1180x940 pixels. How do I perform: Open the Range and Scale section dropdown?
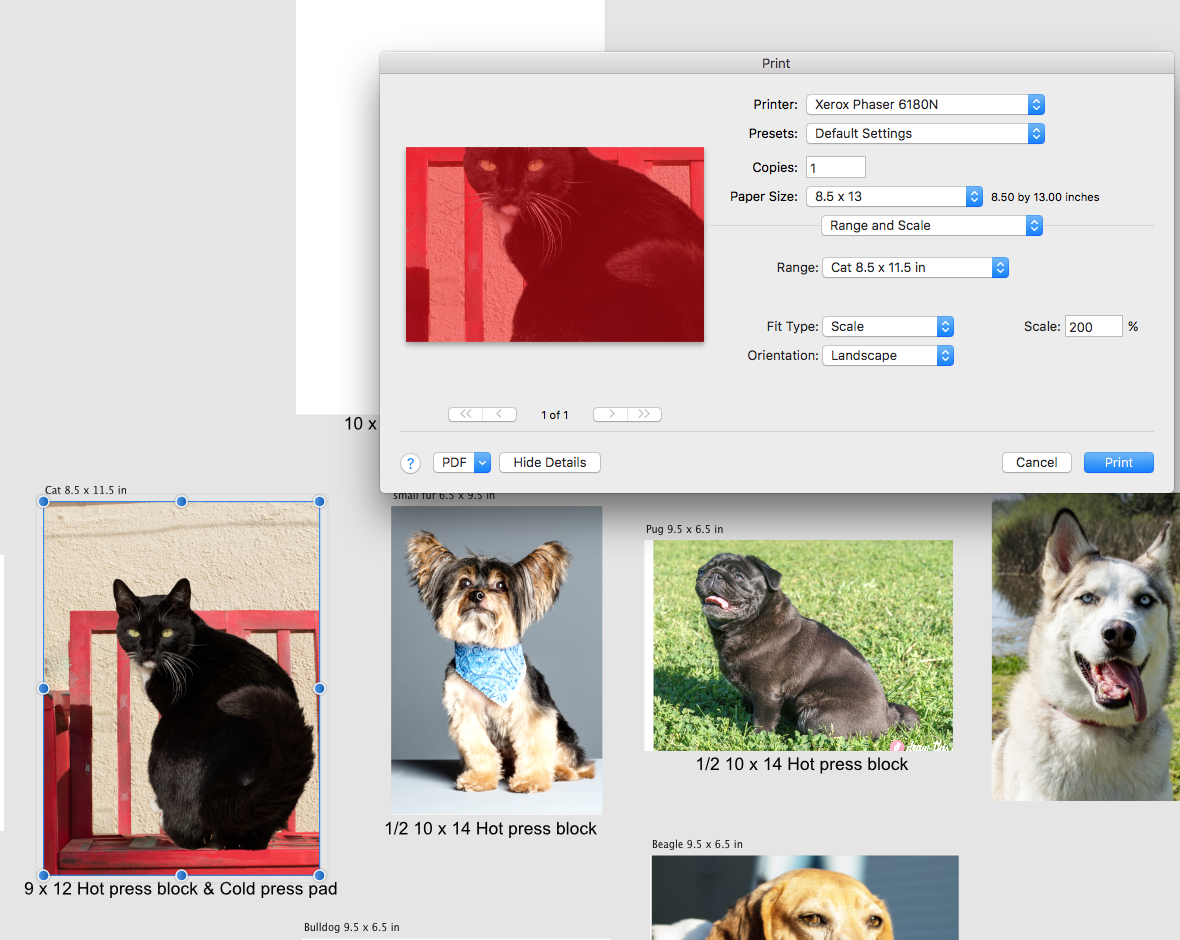tap(932, 226)
